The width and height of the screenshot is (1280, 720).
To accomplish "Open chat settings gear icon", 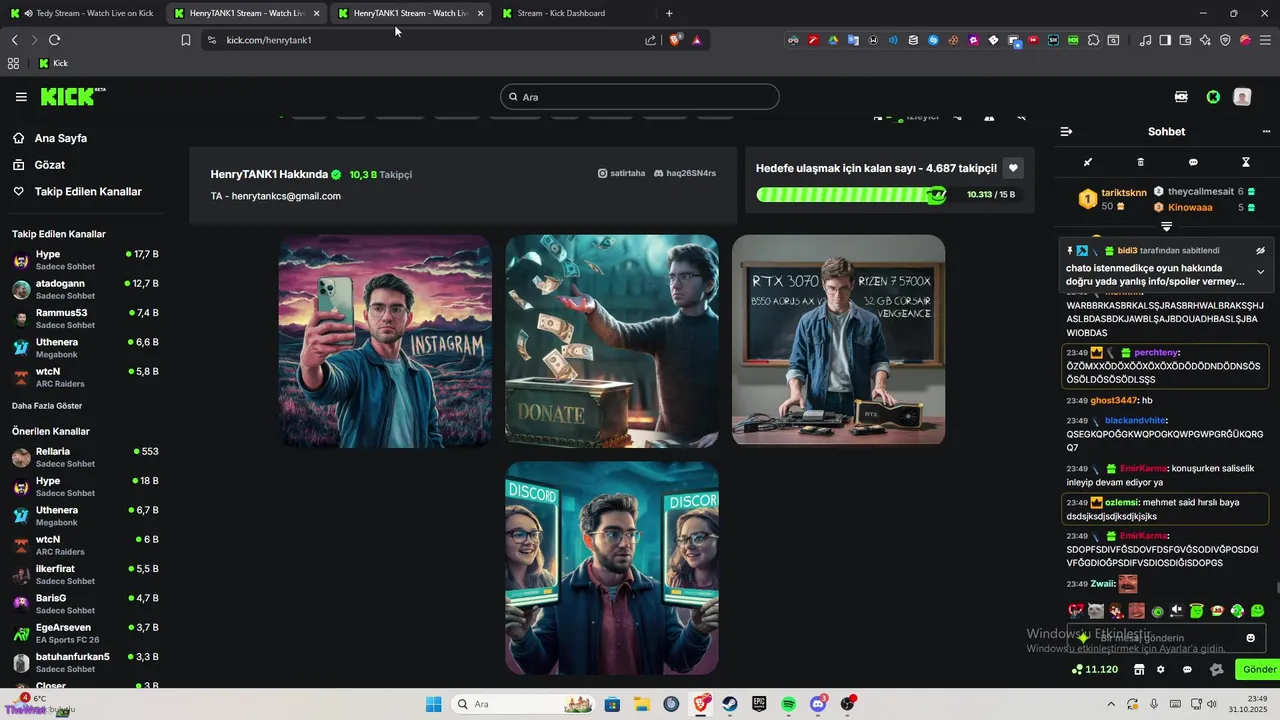I will click(1161, 669).
